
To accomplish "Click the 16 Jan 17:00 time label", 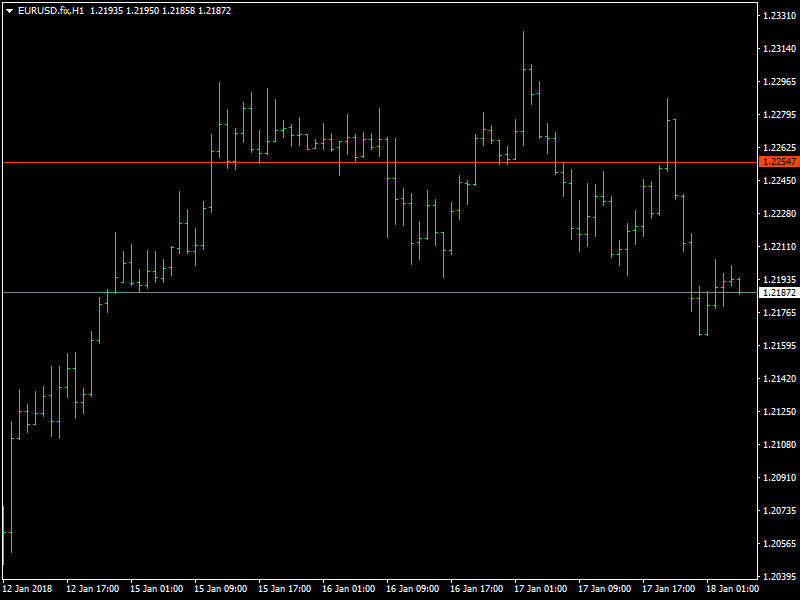I will pos(477,589).
